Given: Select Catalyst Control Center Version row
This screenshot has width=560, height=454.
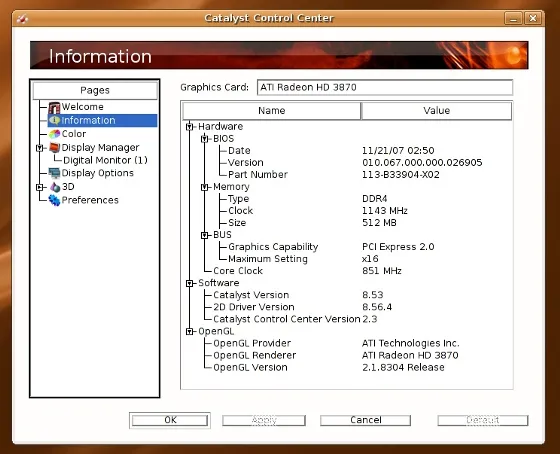Looking at the screenshot, I should [x=347, y=319].
